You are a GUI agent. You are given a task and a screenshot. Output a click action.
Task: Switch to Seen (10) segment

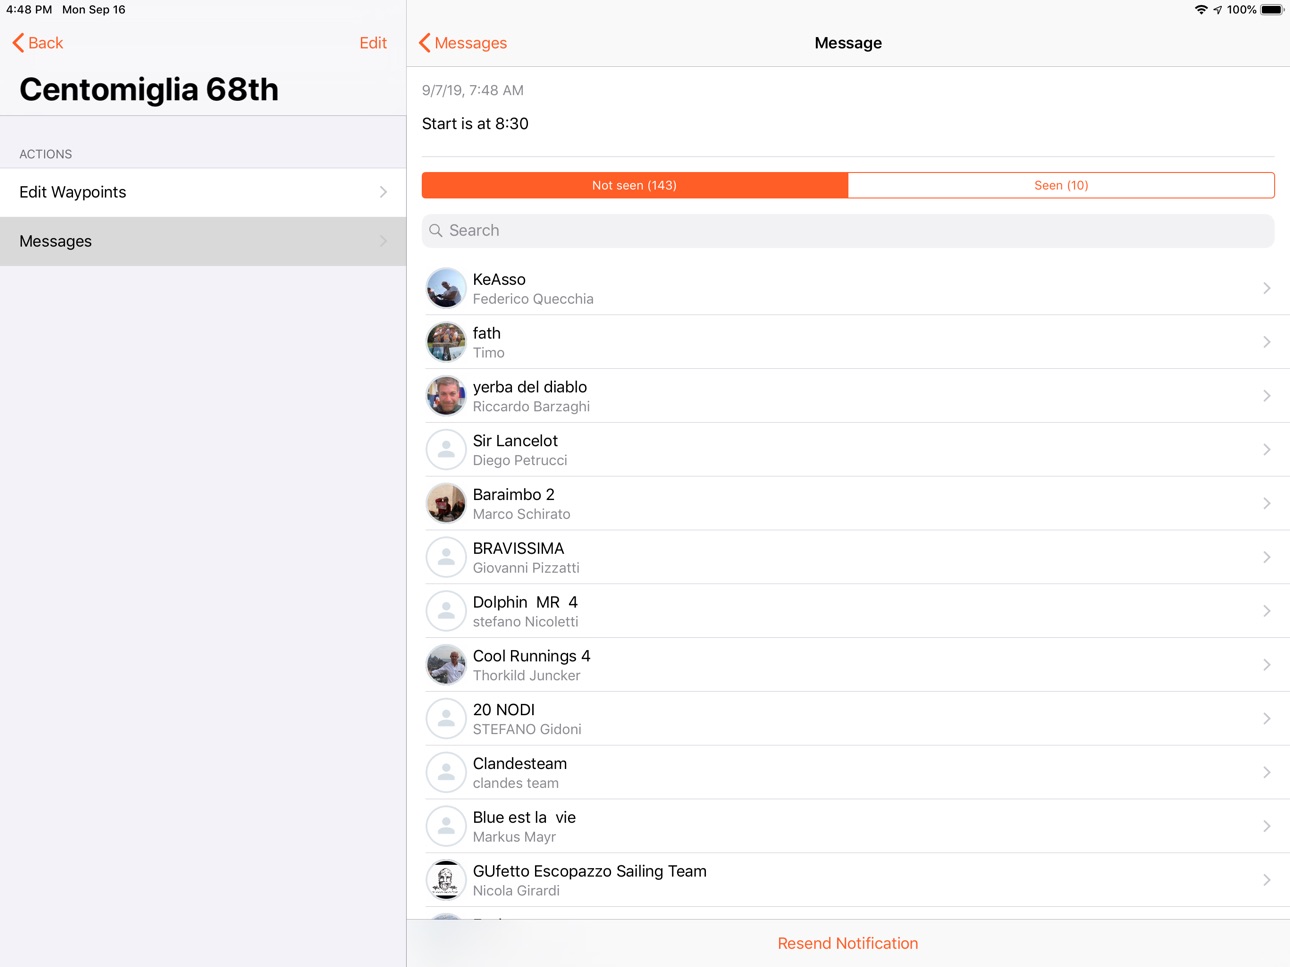[x=1061, y=185]
